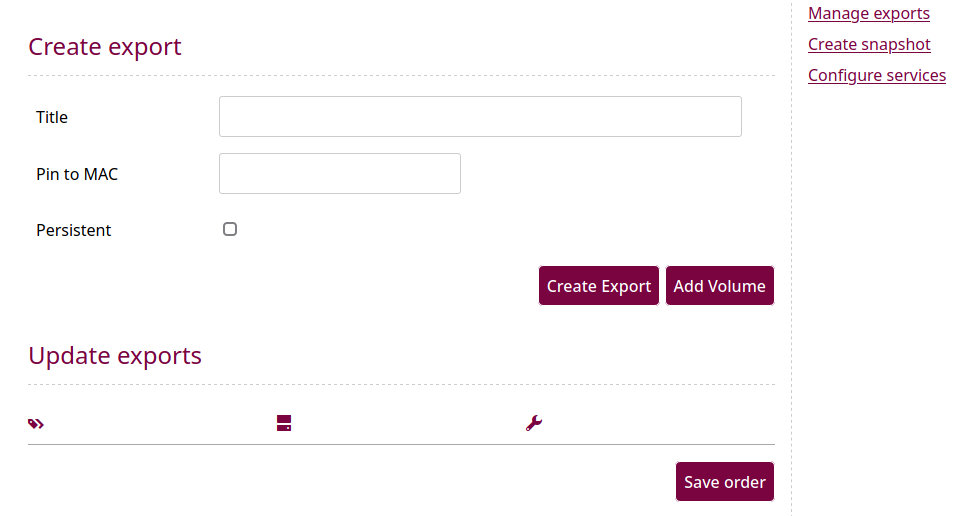Click the Title field label
Screen dimensions: 955x516
(x=52, y=117)
